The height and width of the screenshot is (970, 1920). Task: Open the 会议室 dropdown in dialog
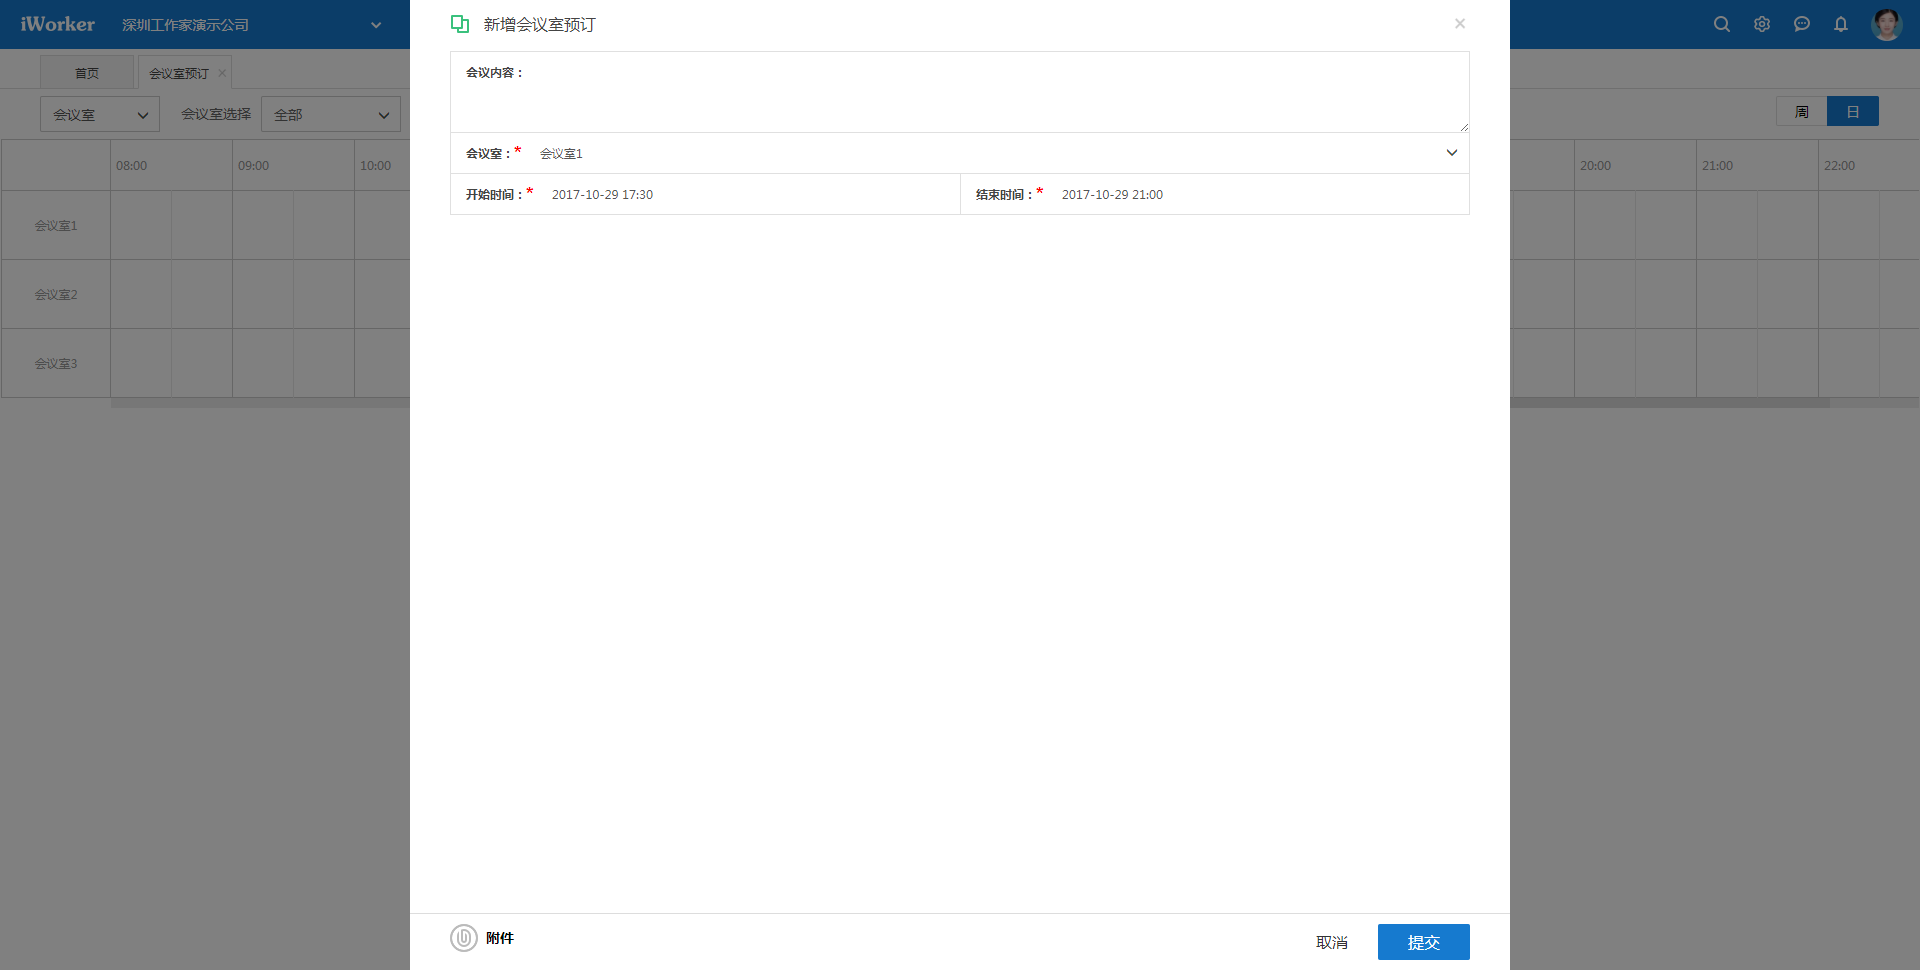[x=960, y=153]
